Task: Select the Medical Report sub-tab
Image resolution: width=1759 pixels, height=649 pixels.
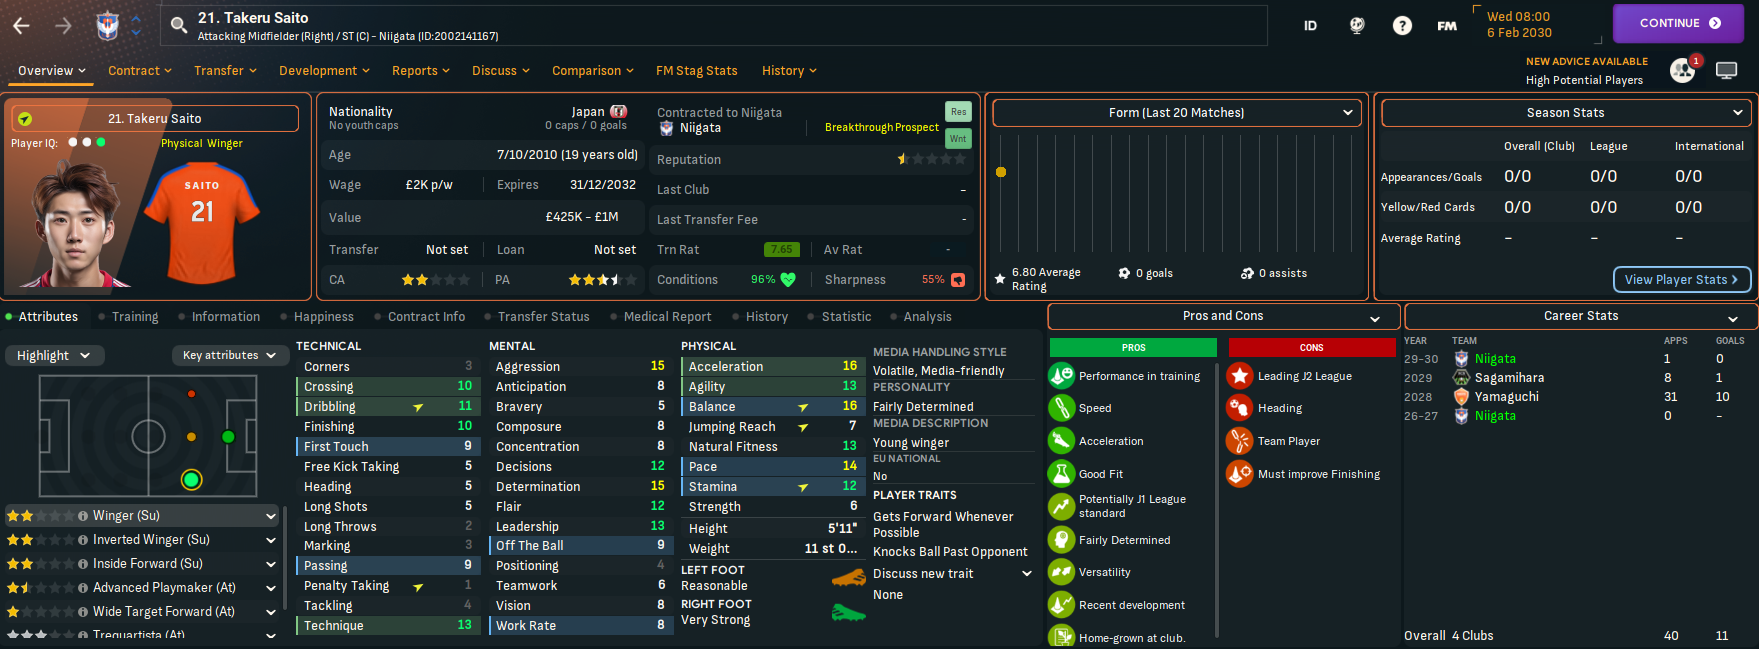Action: 667,317
